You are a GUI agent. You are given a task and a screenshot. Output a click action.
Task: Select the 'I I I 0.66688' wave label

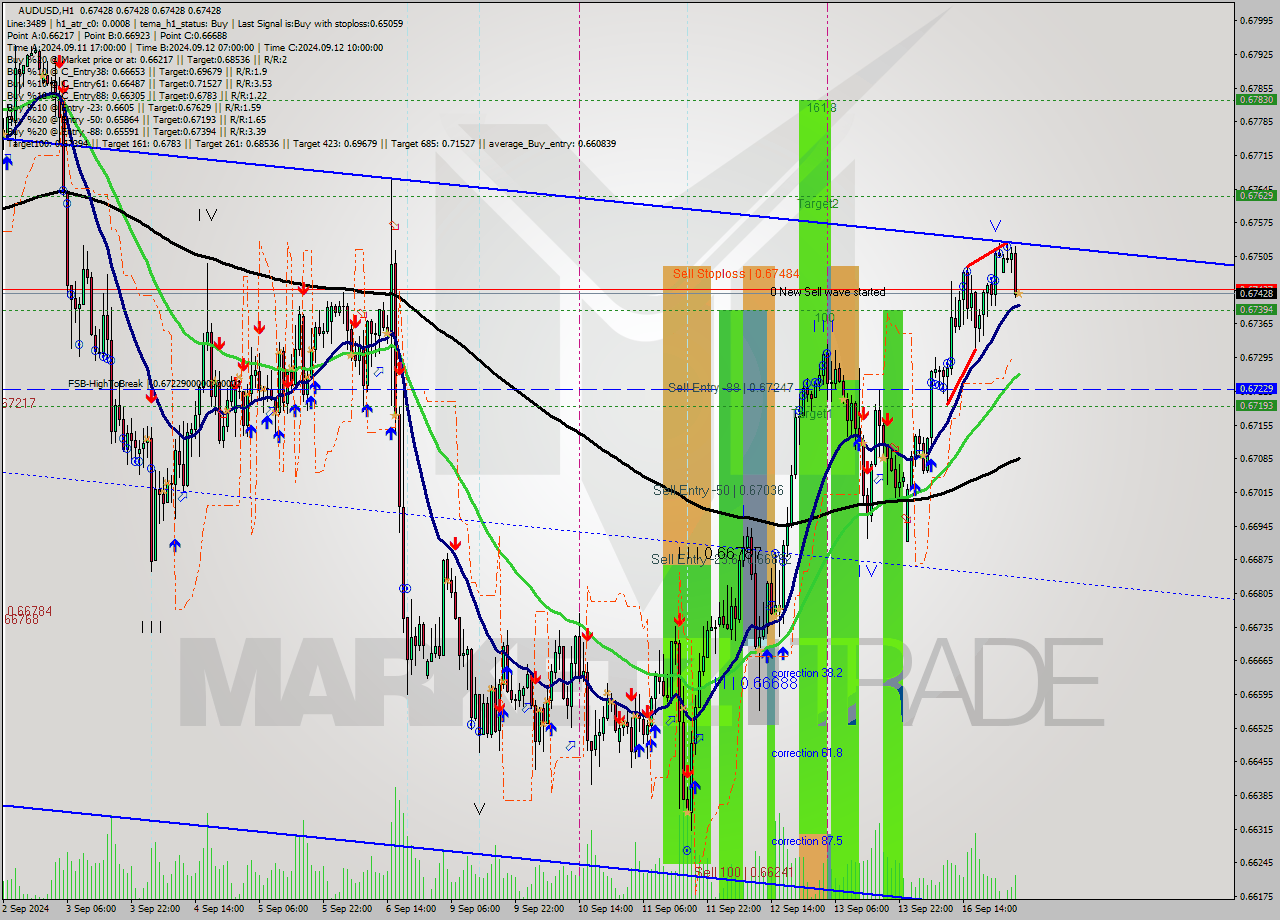[x=755, y=683]
